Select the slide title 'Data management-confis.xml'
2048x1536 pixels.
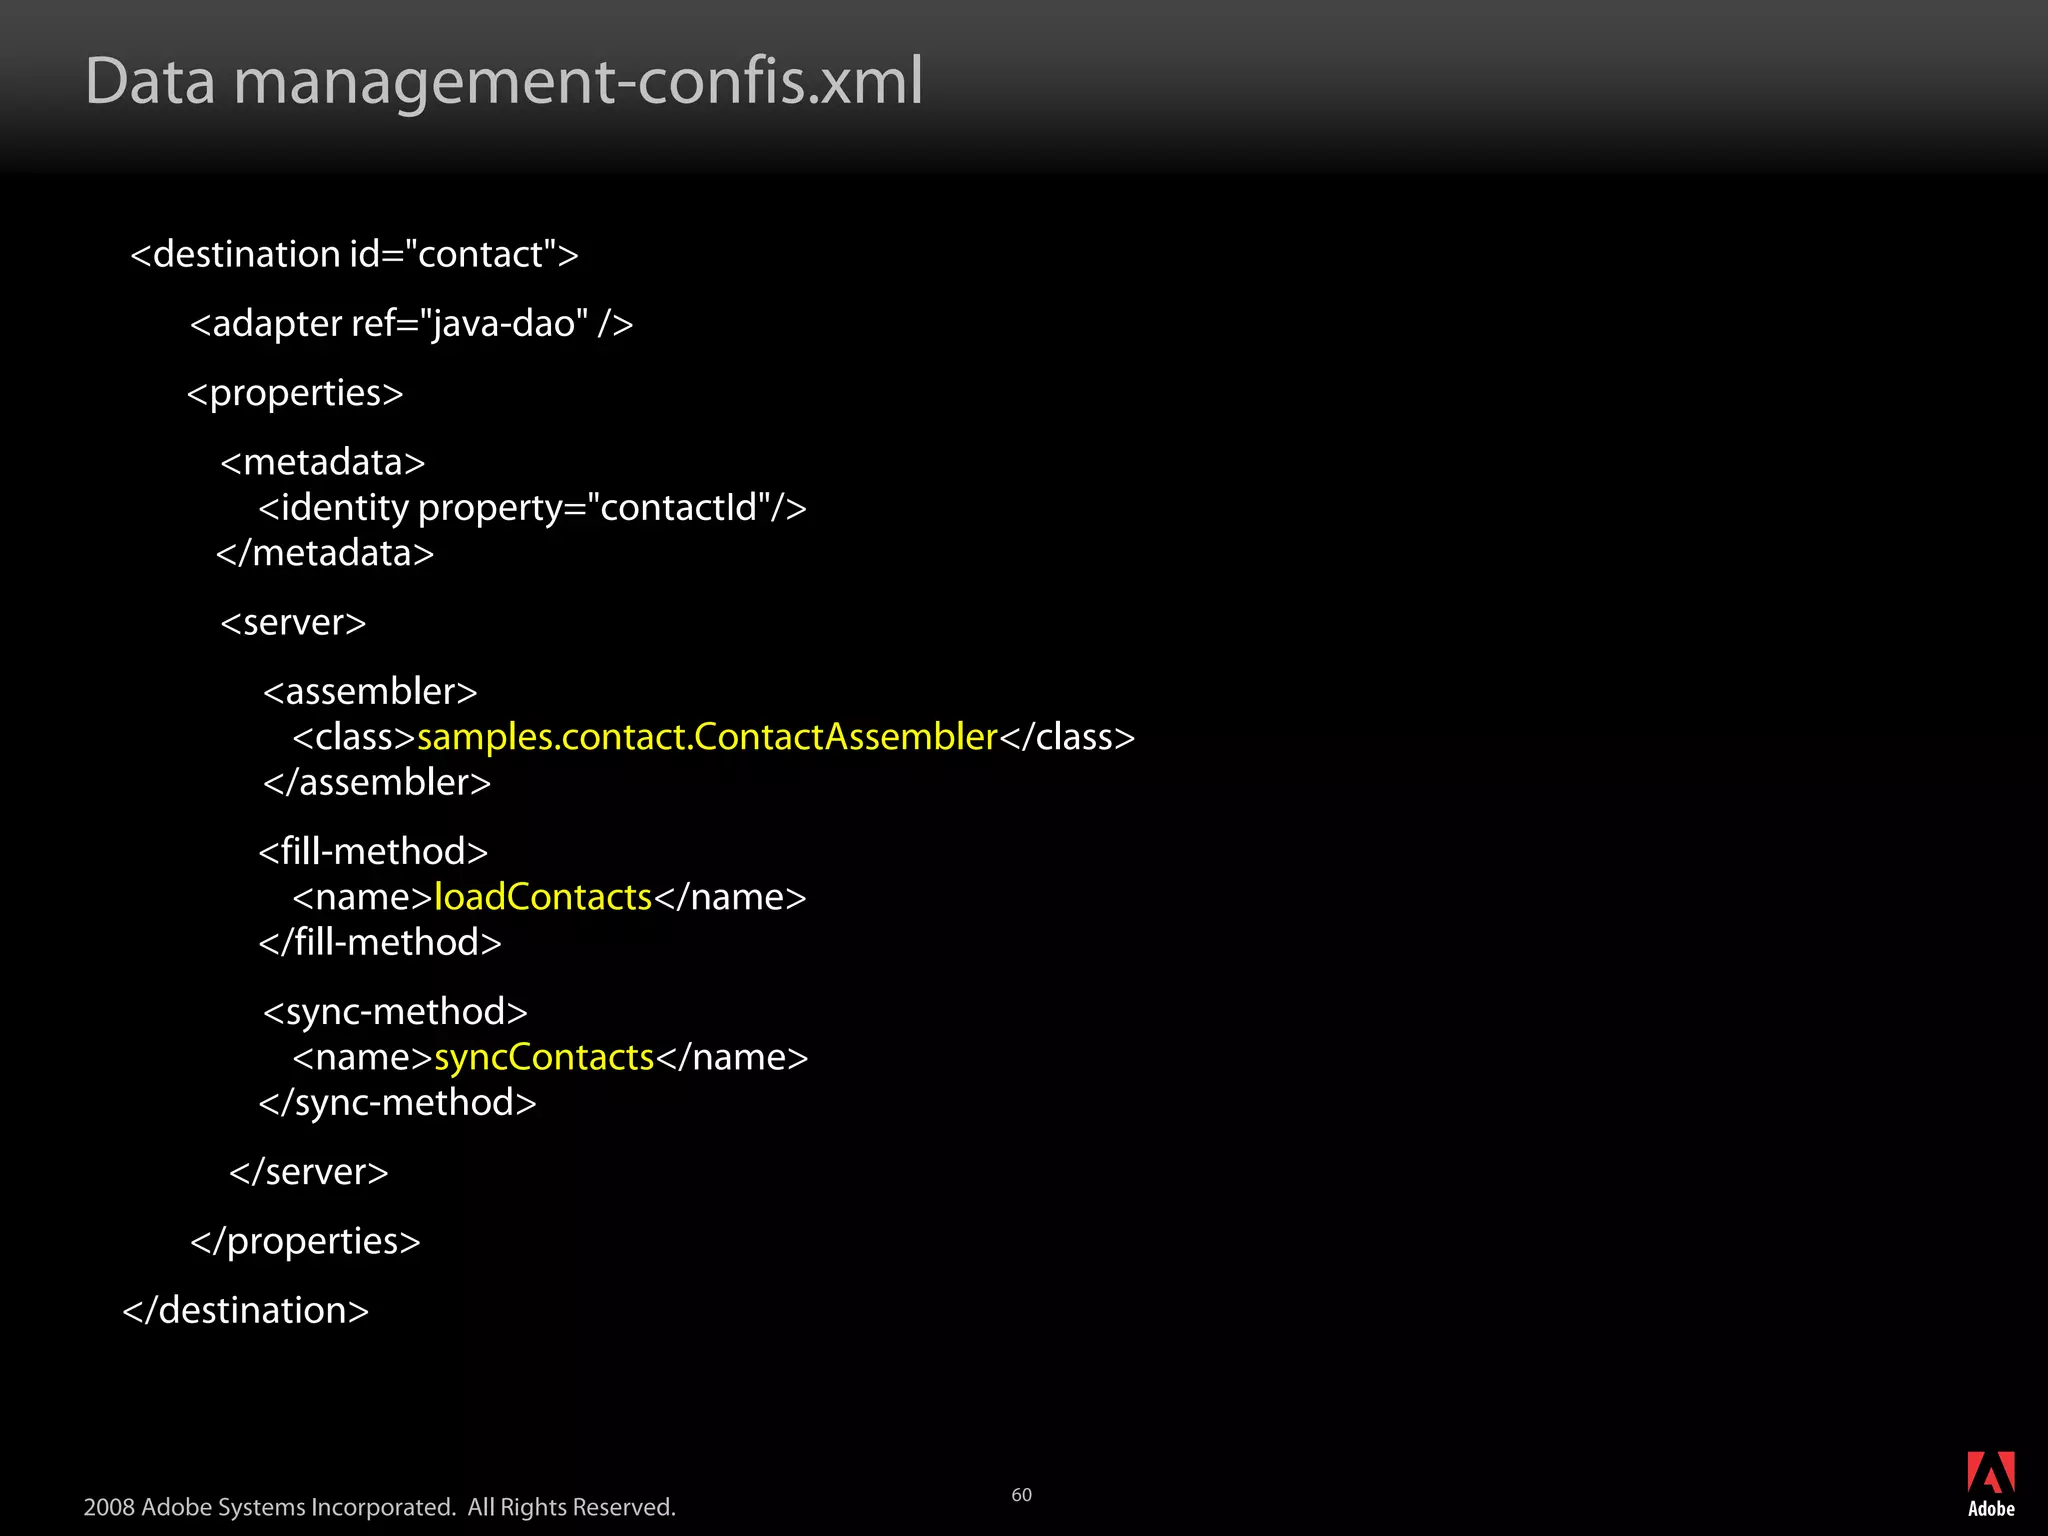[x=504, y=81]
